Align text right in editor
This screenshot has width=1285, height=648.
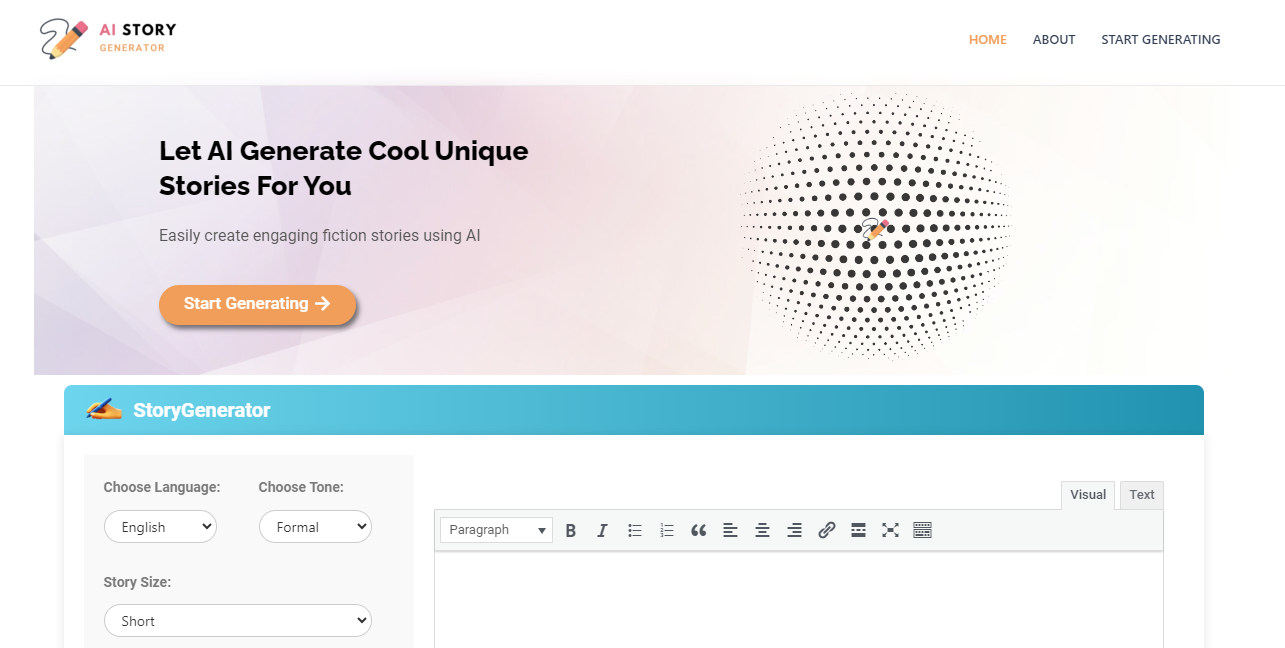(794, 530)
